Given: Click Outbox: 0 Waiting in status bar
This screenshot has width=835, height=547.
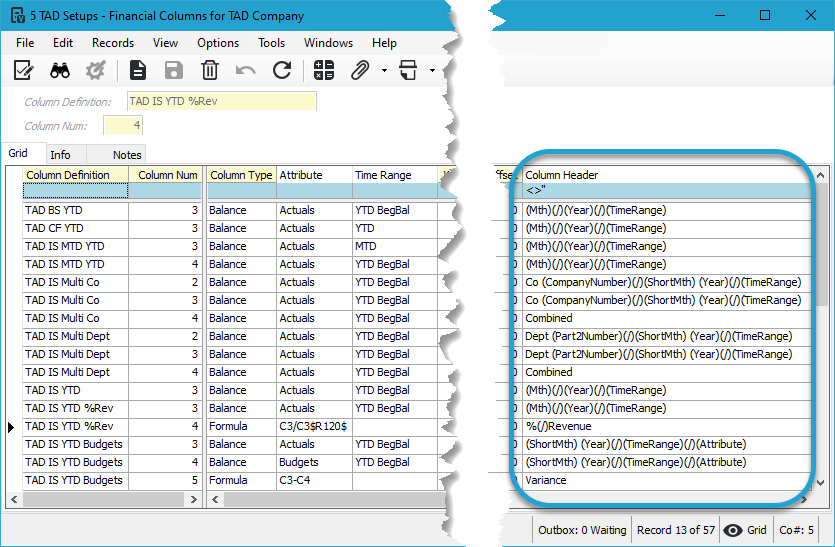Looking at the screenshot, I should 582,530.
